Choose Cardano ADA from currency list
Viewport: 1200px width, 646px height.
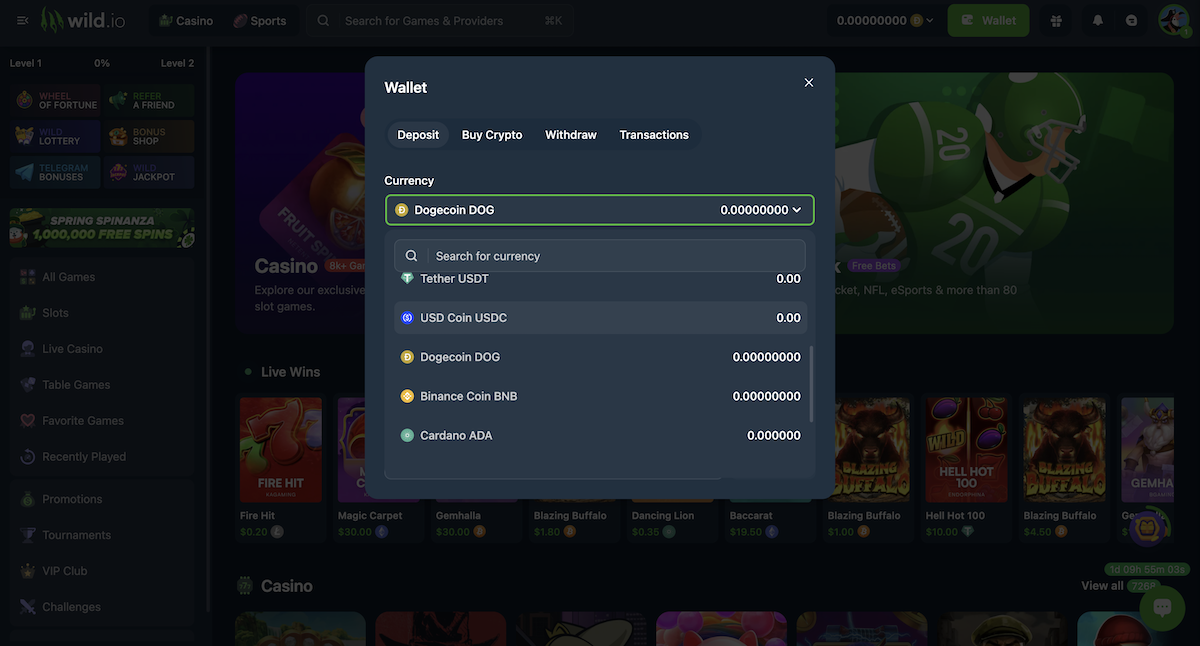[599, 435]
